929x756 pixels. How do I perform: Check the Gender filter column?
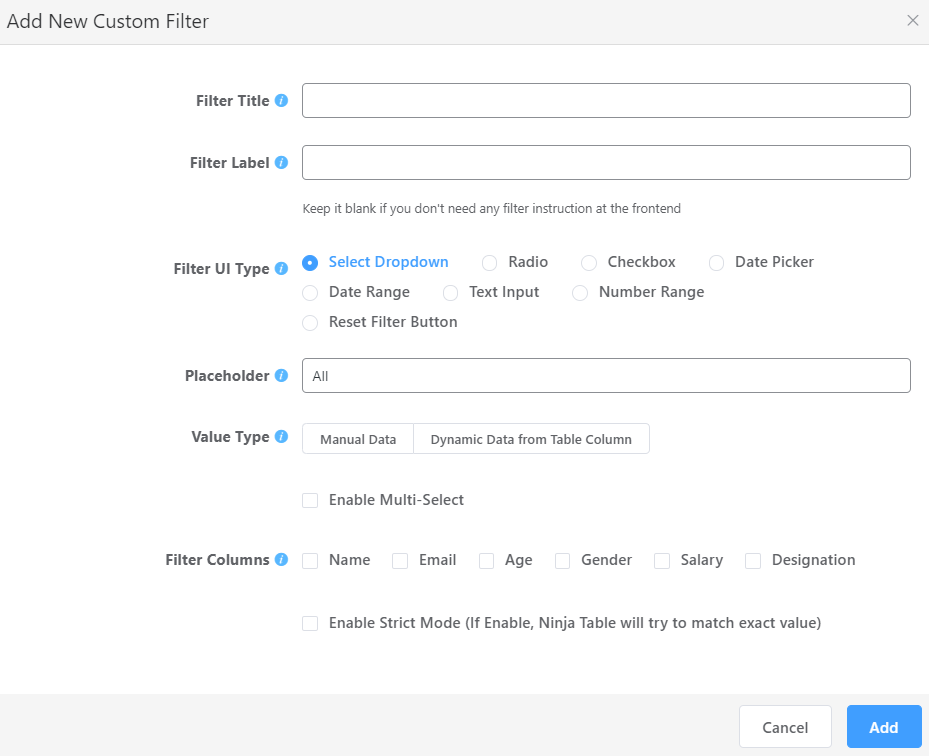(x=562, y=561)
